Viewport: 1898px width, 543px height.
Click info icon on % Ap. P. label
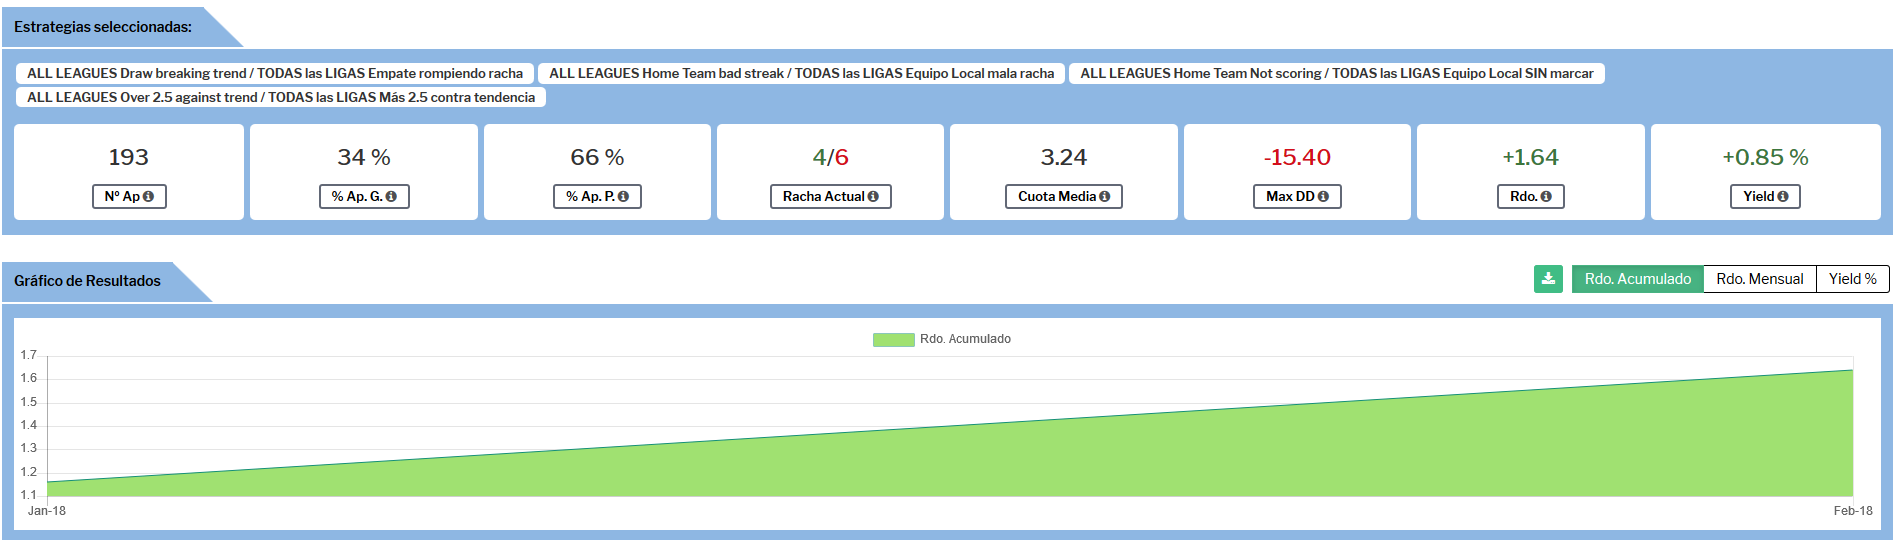coord(623,197)
